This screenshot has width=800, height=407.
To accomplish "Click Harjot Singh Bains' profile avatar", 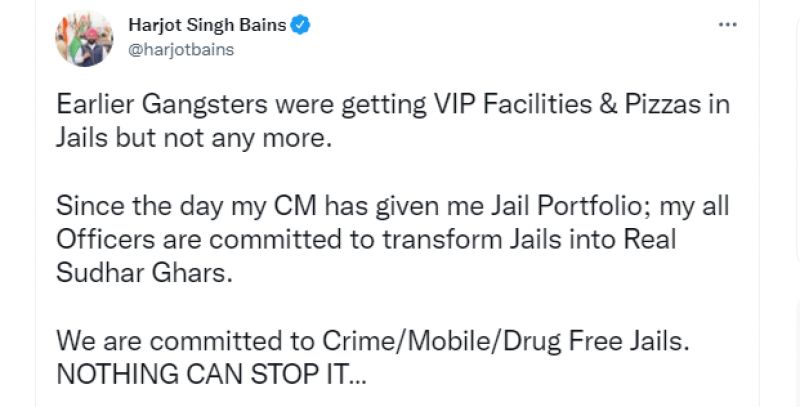I will [84, 40].
